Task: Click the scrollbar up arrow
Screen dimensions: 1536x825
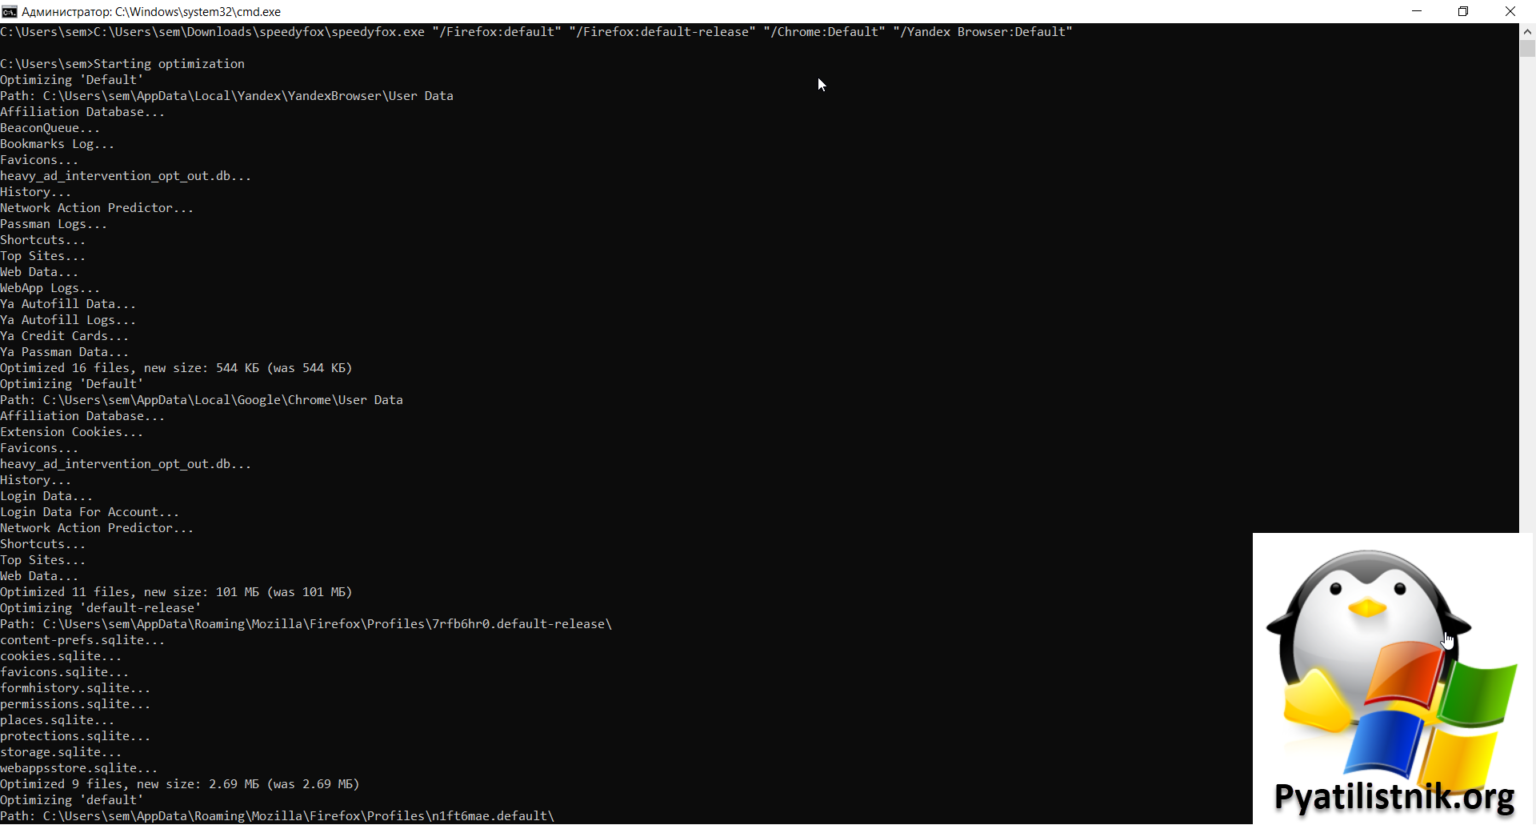Action: [1527, 32]
